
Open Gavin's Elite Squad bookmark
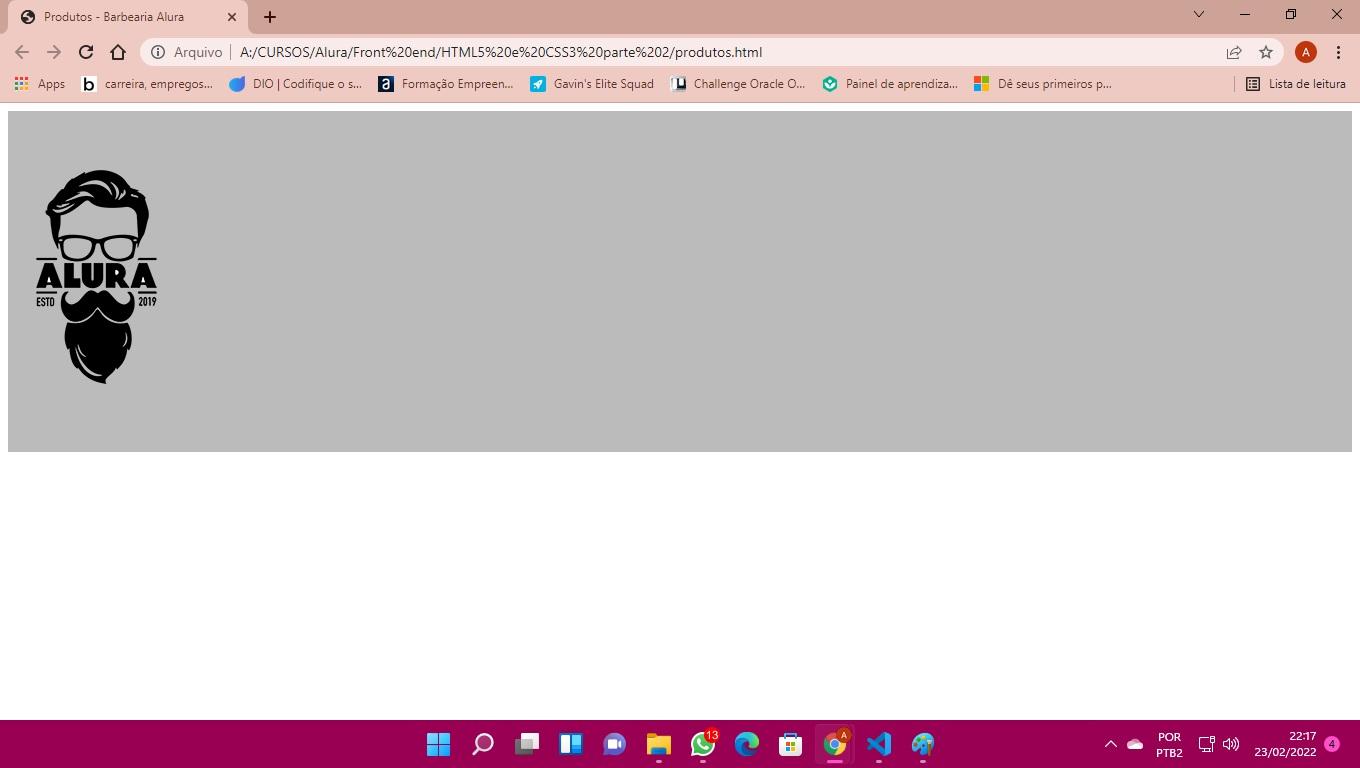[592, 84]
